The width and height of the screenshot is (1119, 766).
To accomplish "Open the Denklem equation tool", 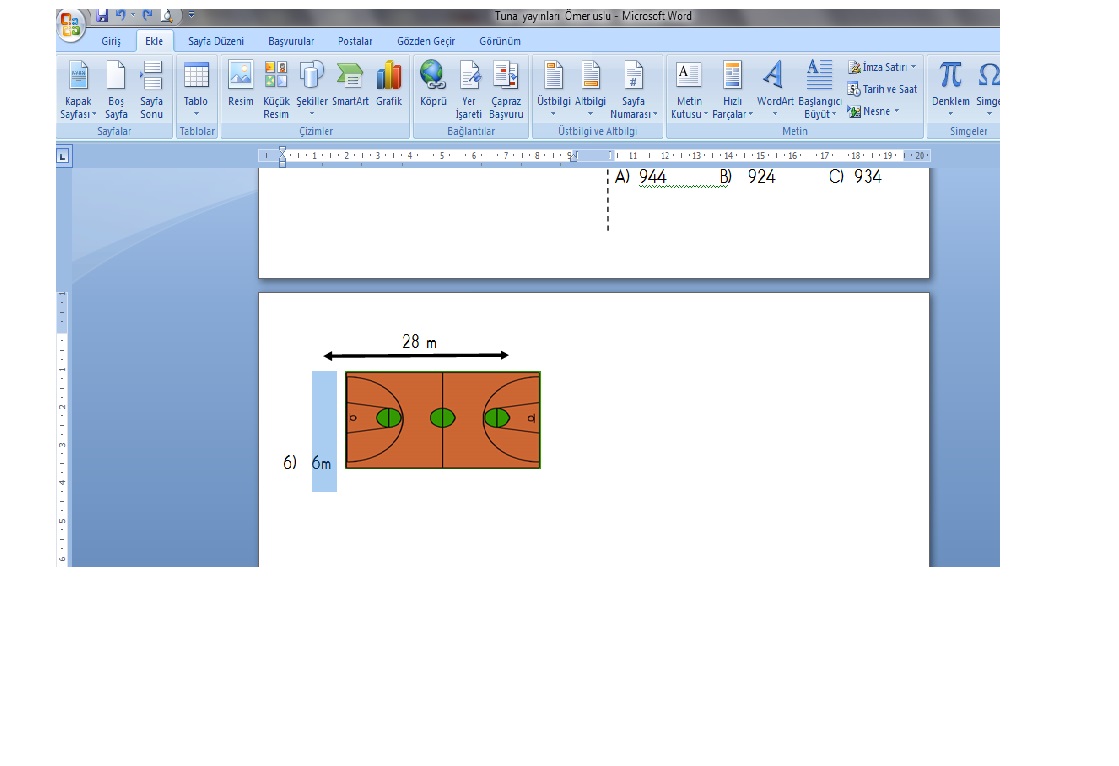I will pos(950,87).
